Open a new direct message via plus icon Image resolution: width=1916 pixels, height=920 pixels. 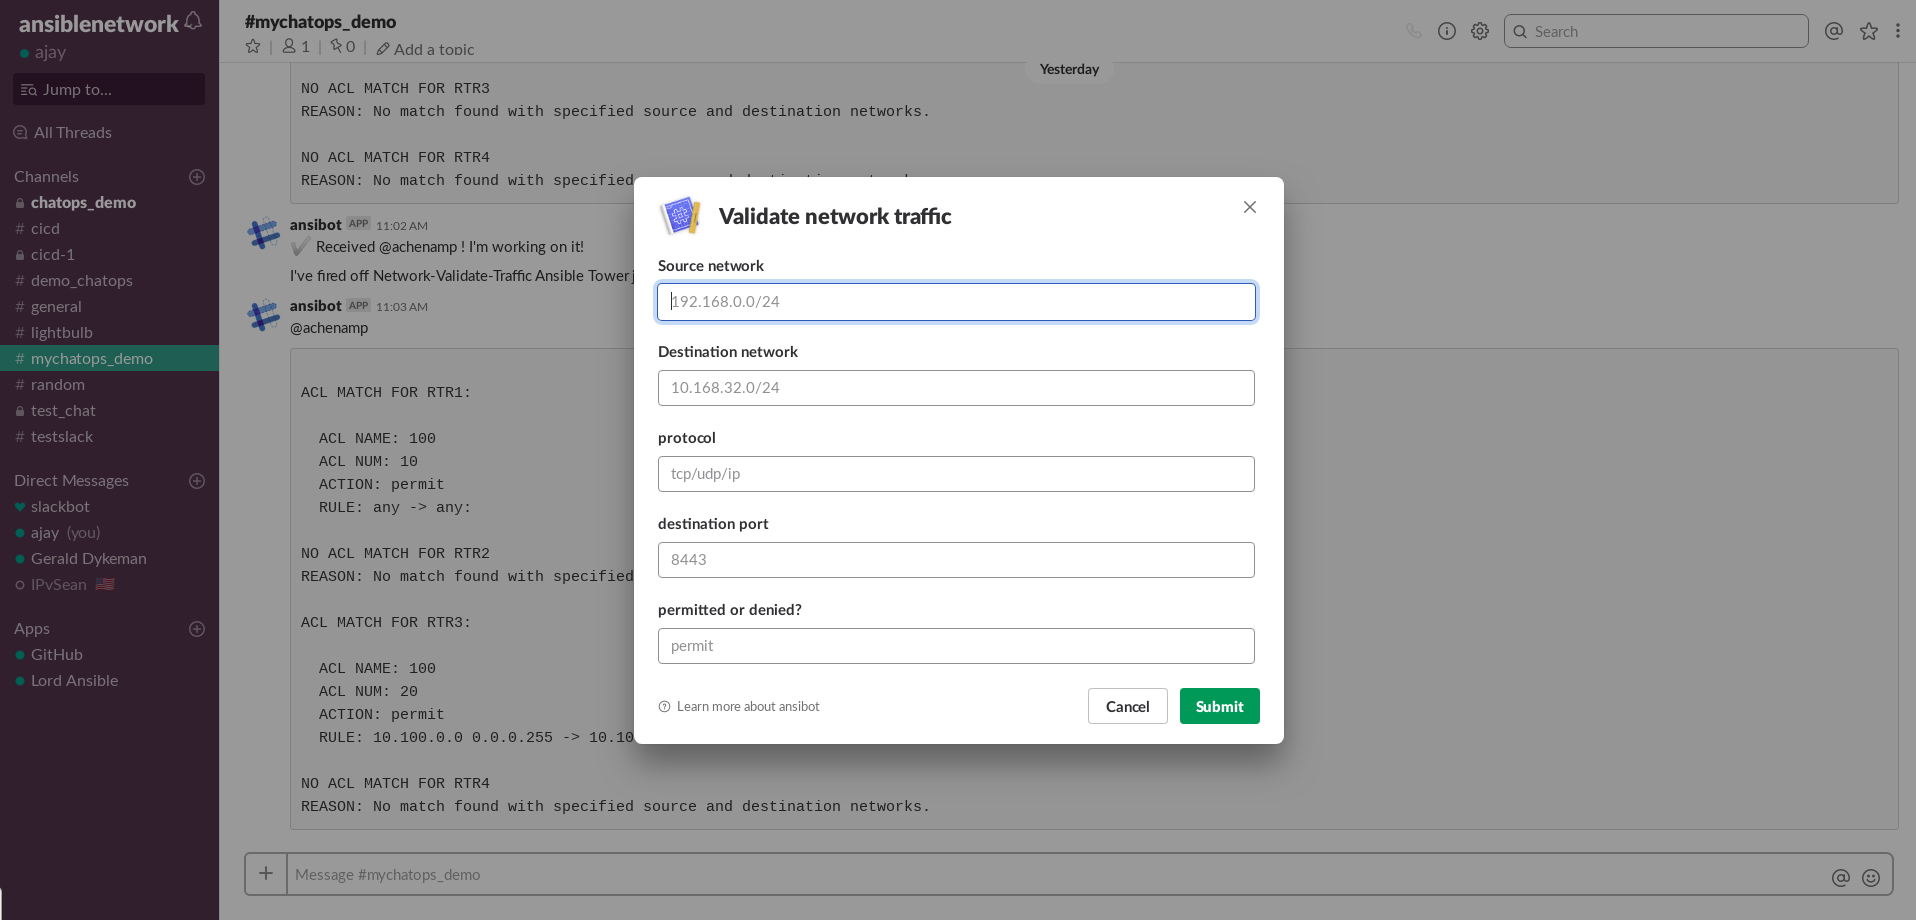pyautogui.click(x=197, y=481)
